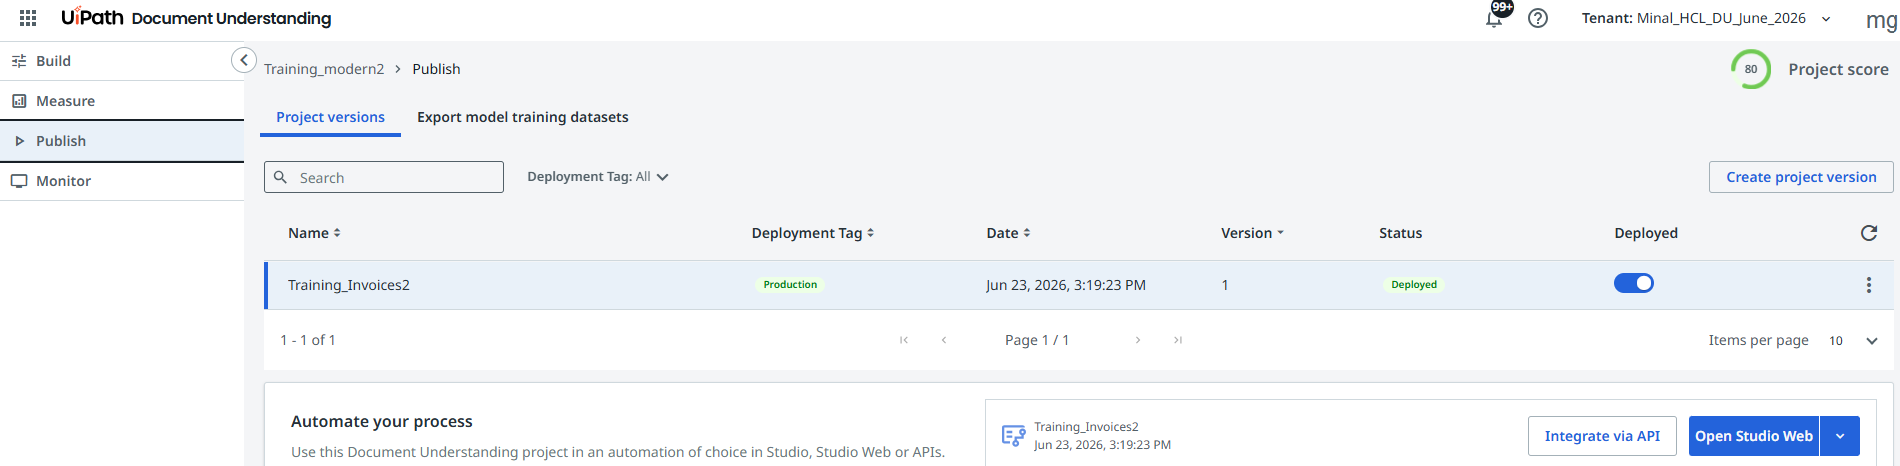Click the magnifier icon in the search box
The width and height of the screenshot is (1900, 466).
281,177
